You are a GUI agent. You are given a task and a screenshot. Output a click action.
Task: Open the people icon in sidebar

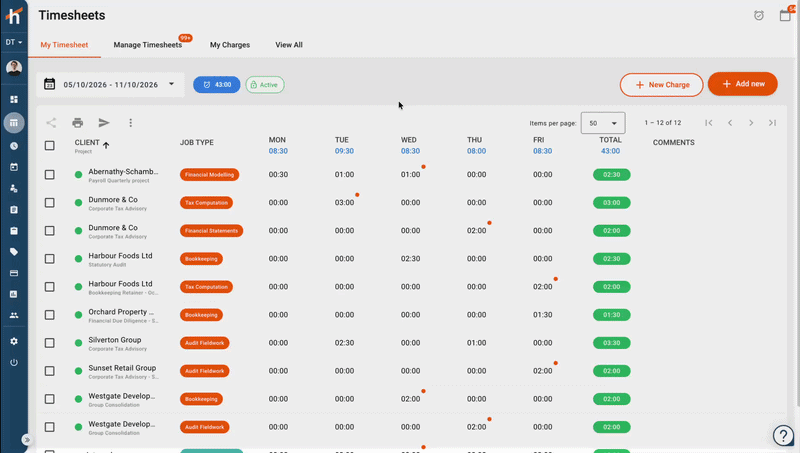[x=14, y=315]
